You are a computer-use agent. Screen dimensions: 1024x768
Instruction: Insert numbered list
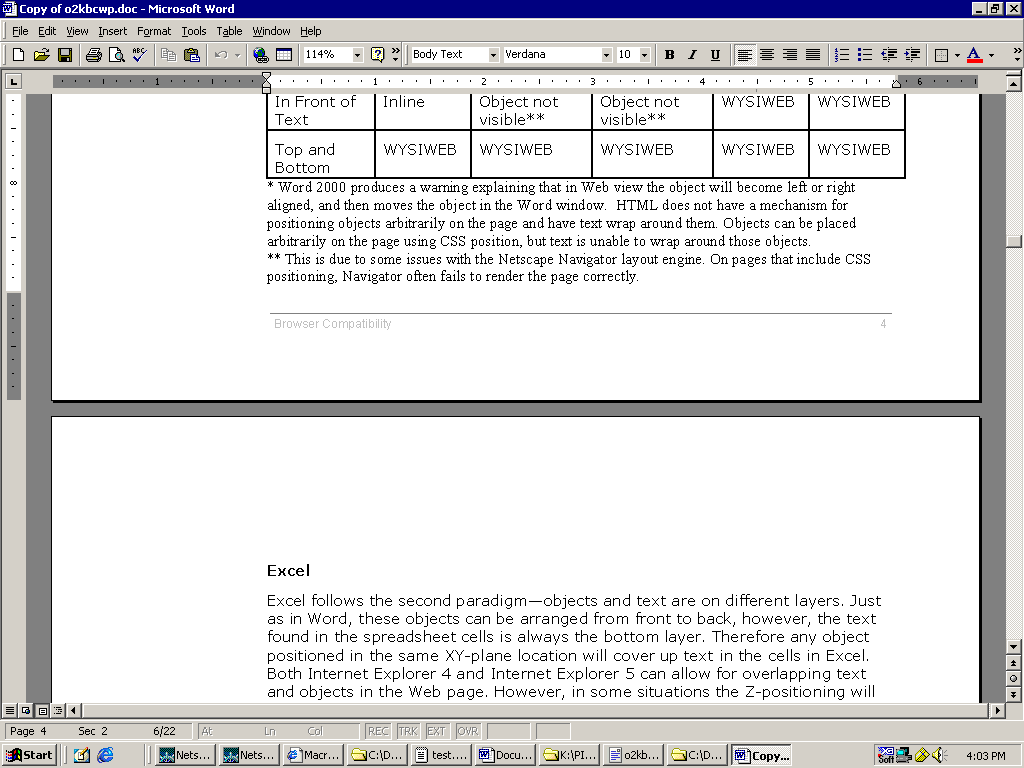(x=842, y=55)
